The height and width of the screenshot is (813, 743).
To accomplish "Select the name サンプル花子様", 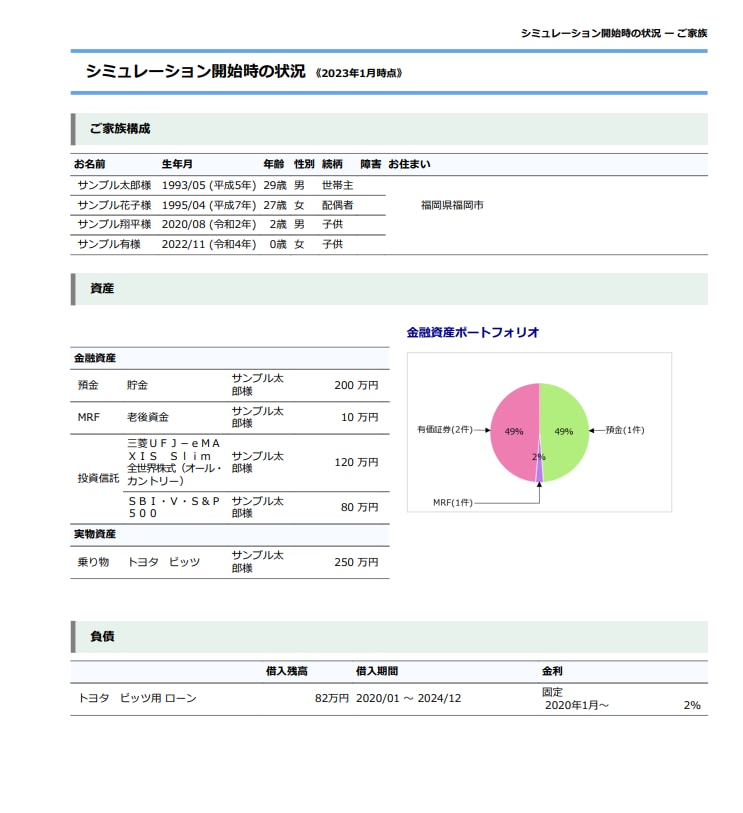I will (114, 205).
